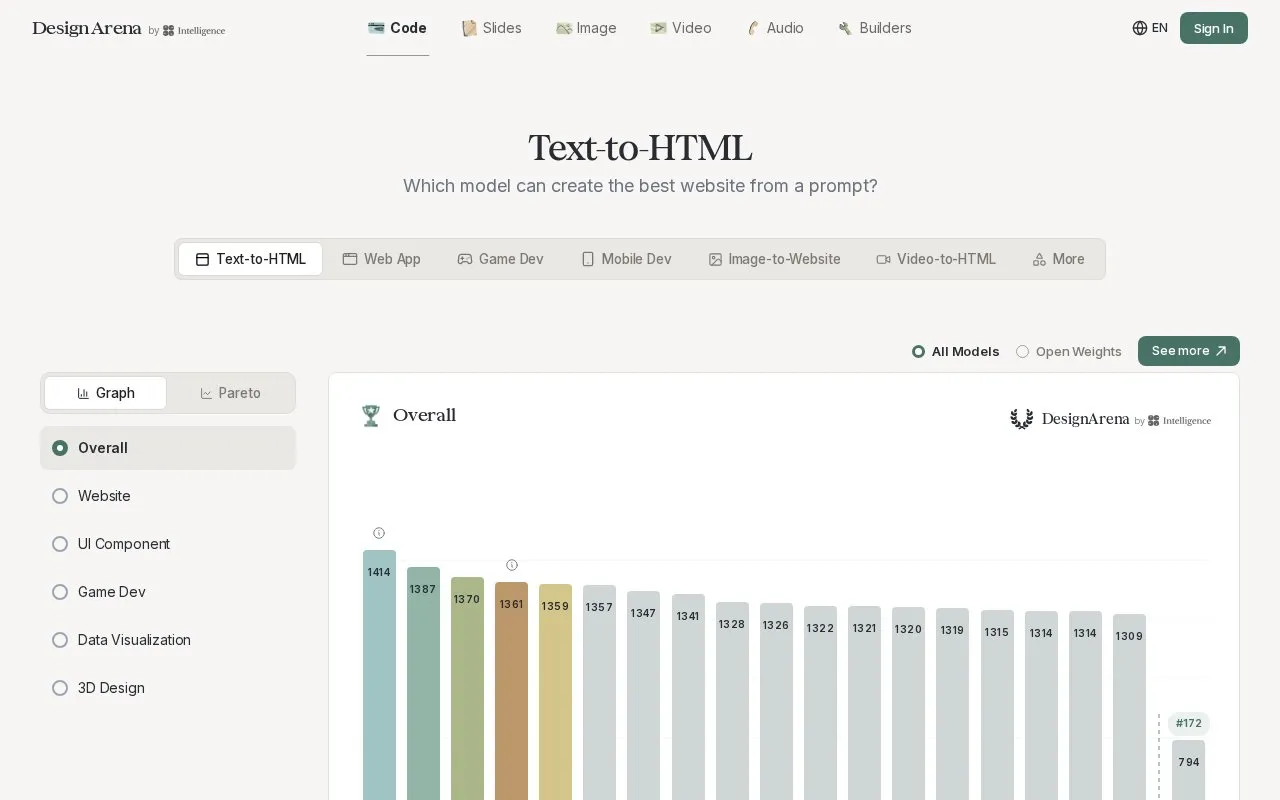Go to the Builders navigation section

pos(874,28)
